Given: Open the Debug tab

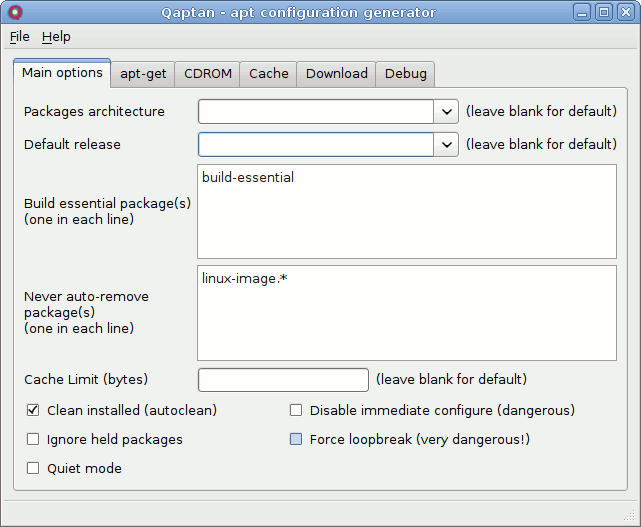Looking at the screenshot, I should point(406,74).
